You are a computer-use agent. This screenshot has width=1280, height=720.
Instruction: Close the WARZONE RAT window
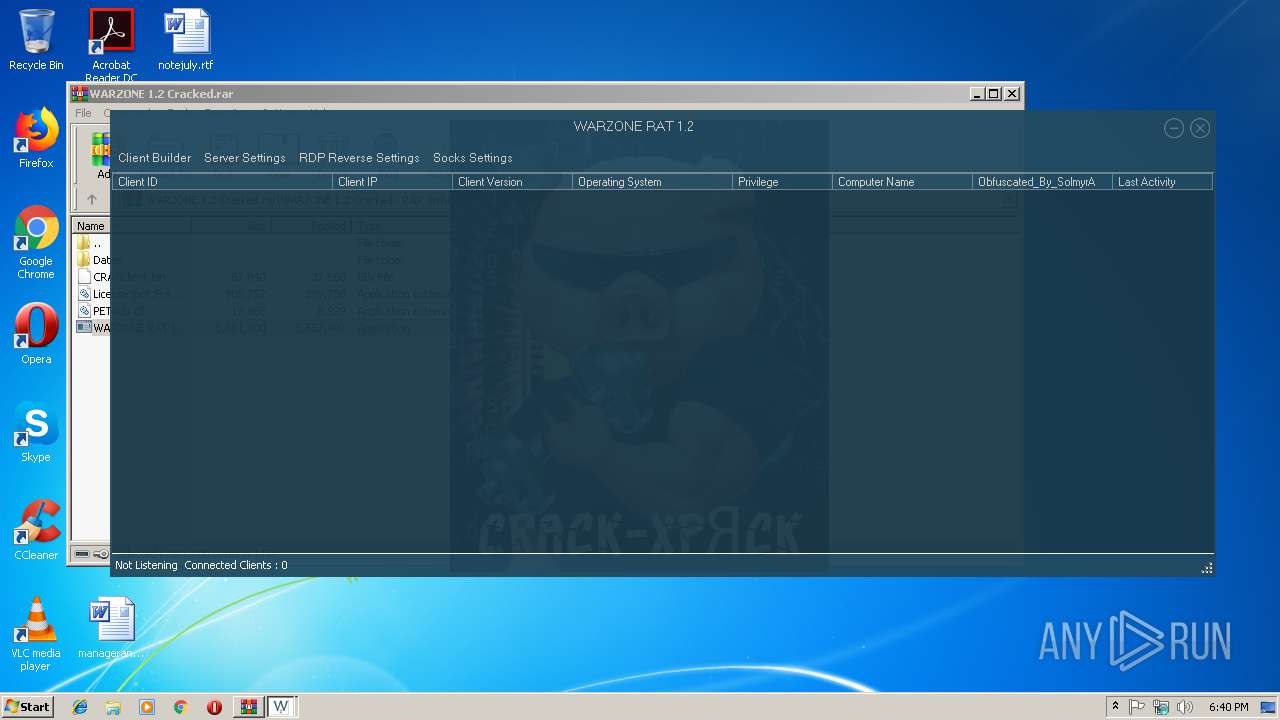coord(1200,128)
